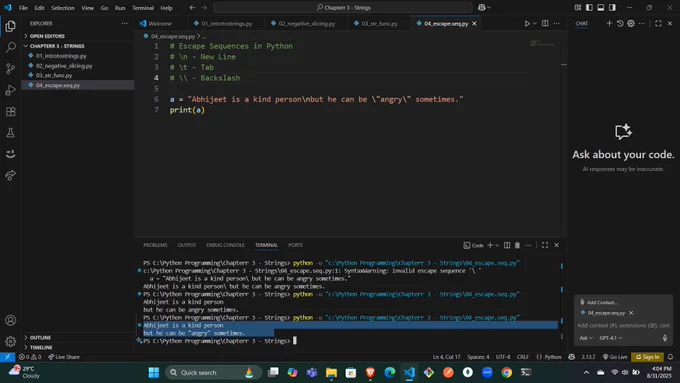Open the new terminal profile dropdown
This screenshot has width=680, height=383.
(497, 245)
